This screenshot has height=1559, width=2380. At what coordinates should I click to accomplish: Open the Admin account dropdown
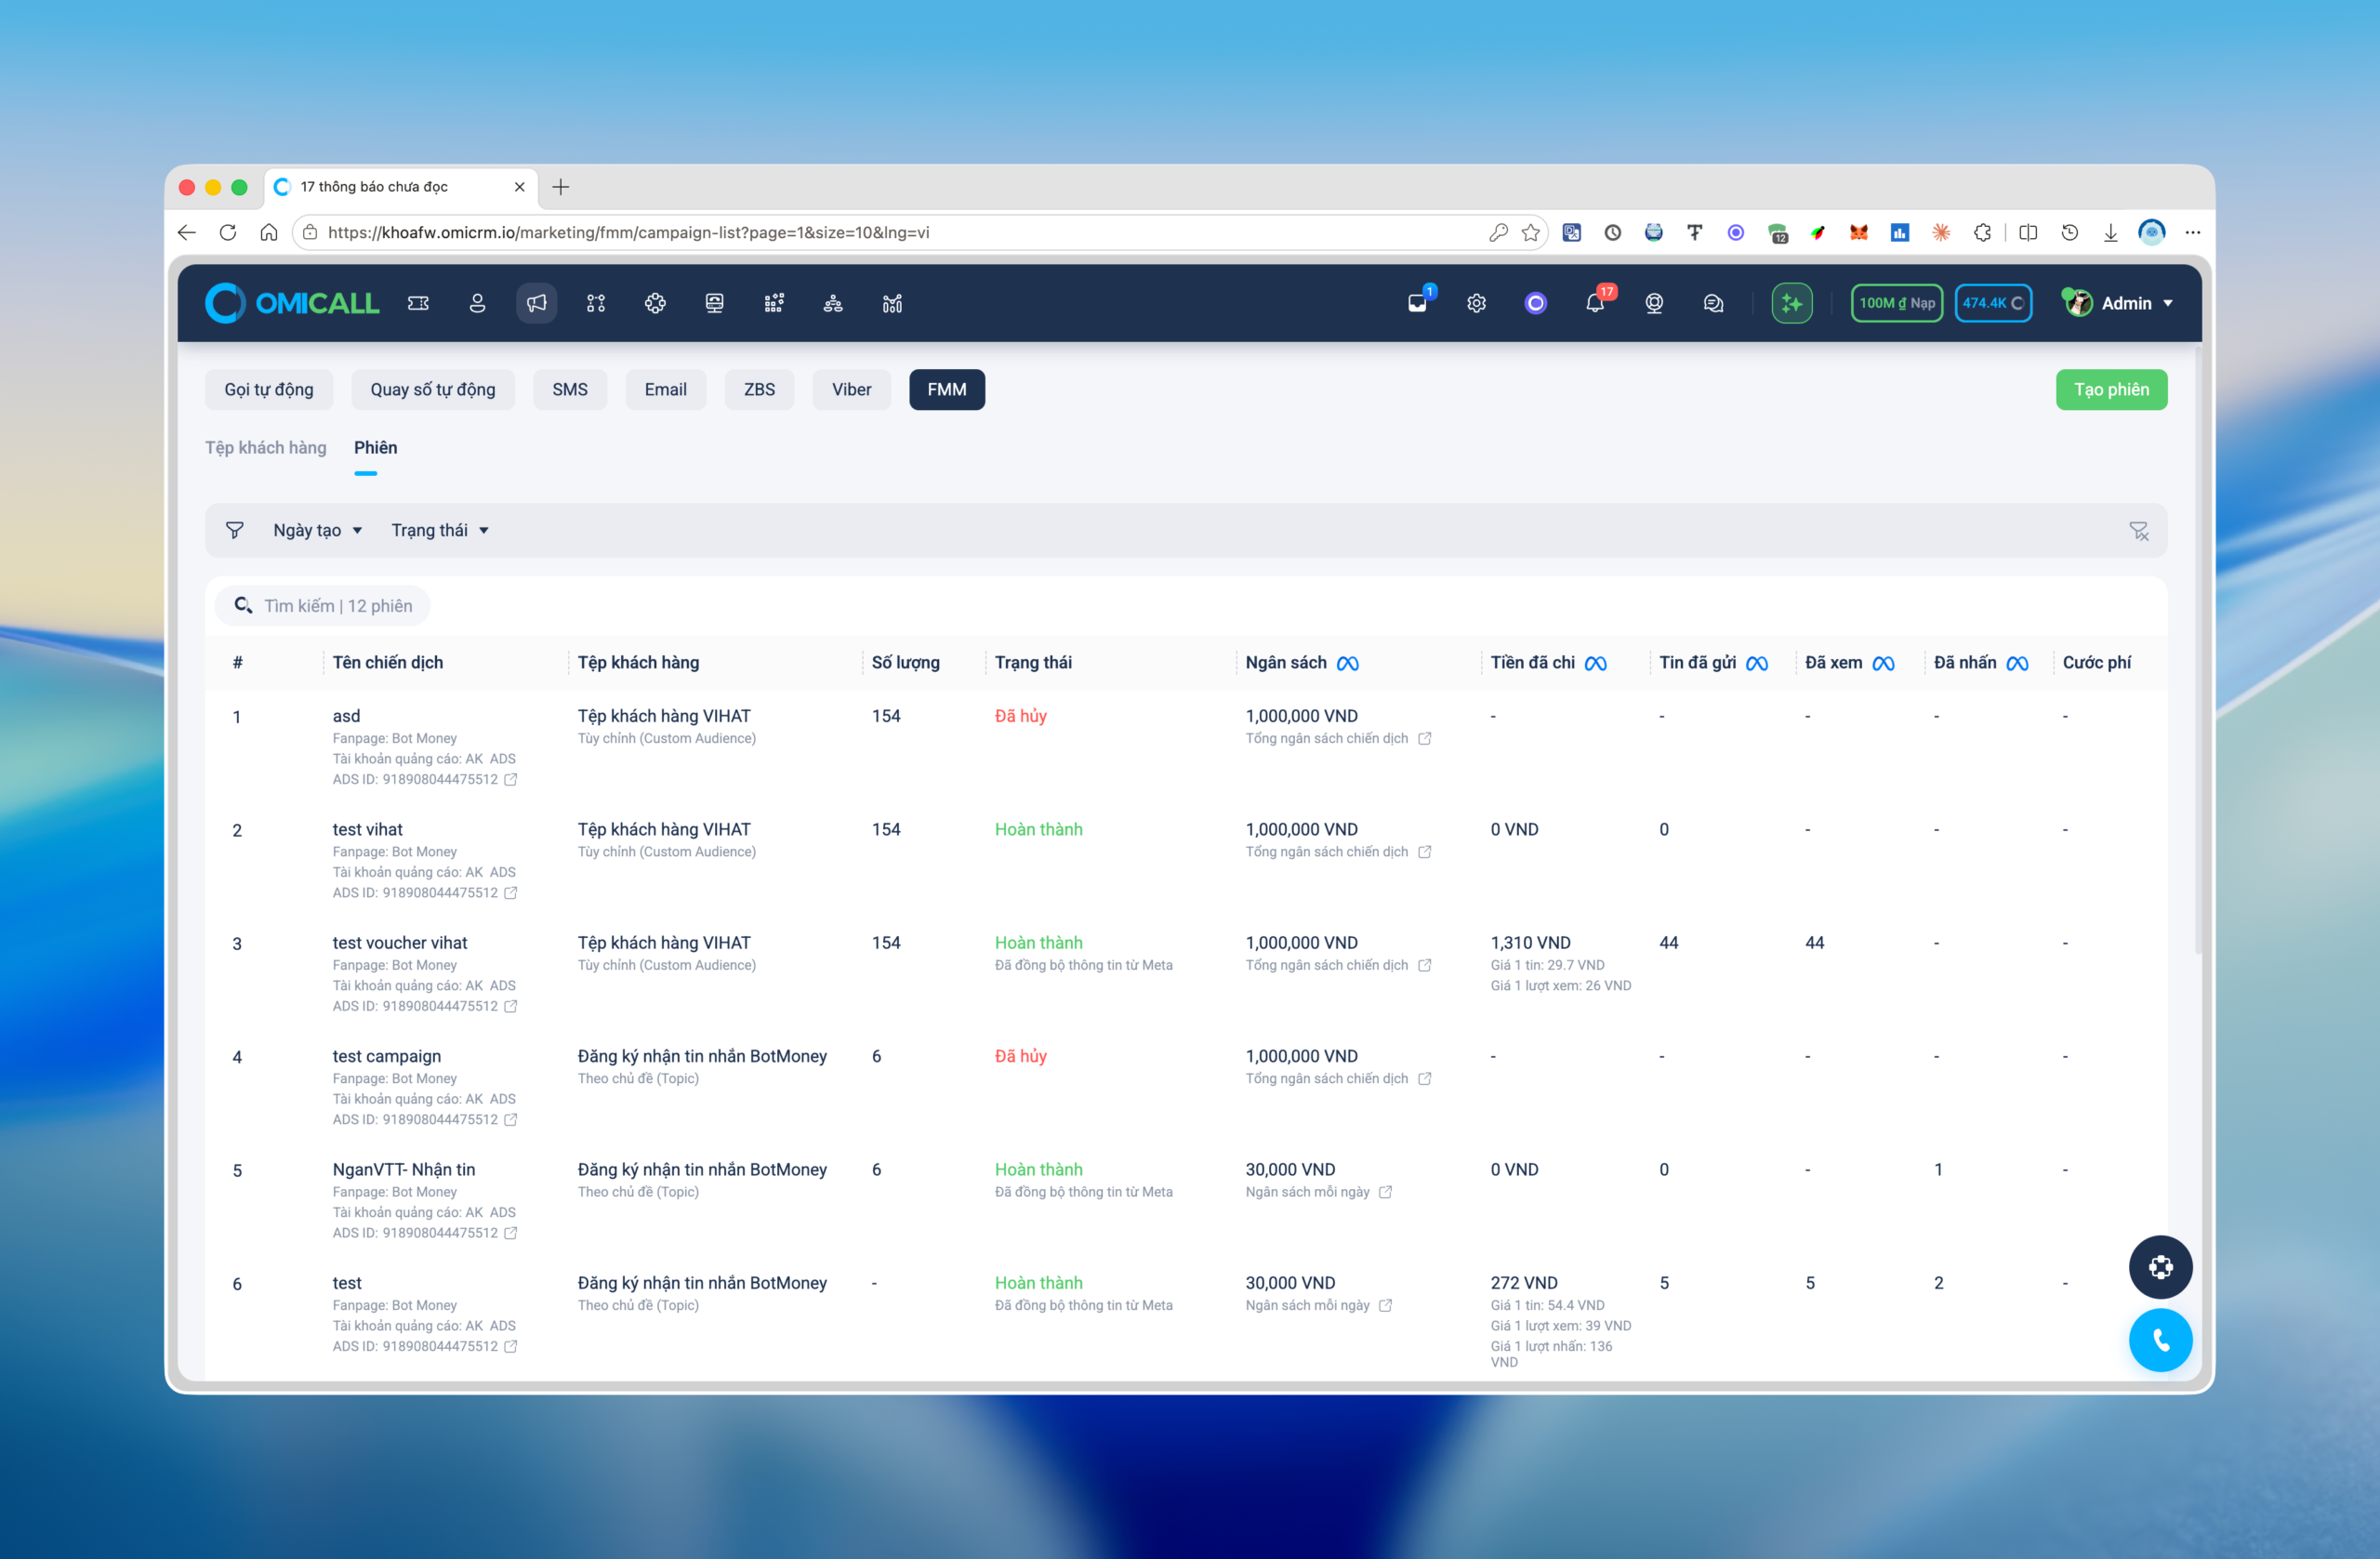click(x=2118, y=303)
